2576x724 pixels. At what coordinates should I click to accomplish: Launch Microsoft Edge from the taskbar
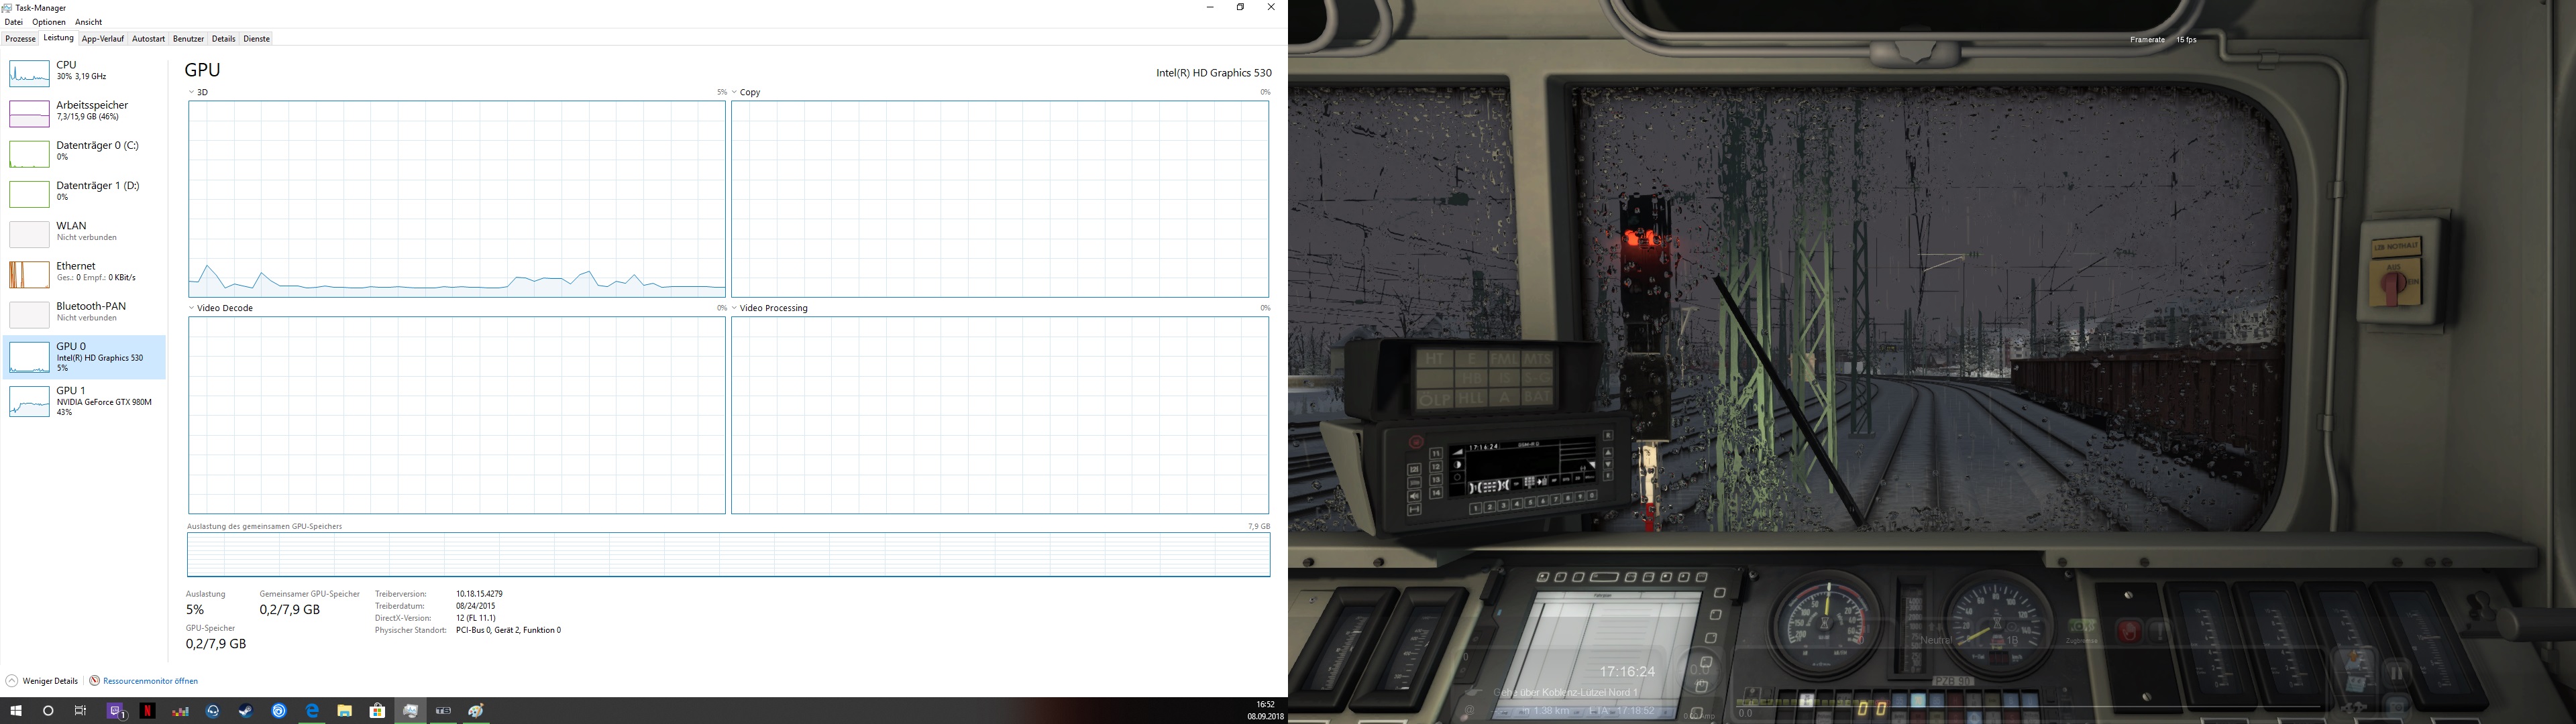click(x=312, y=711)
